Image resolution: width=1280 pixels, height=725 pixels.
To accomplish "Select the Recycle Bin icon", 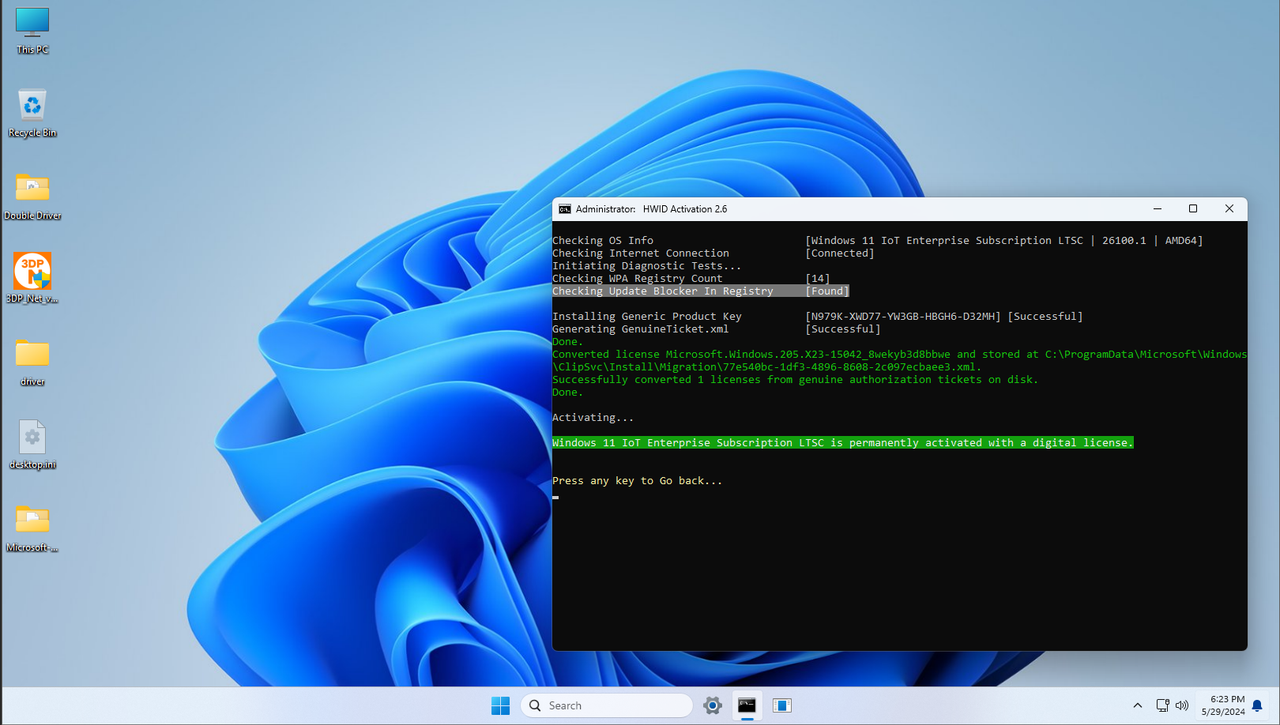I will tap(32, 113).
